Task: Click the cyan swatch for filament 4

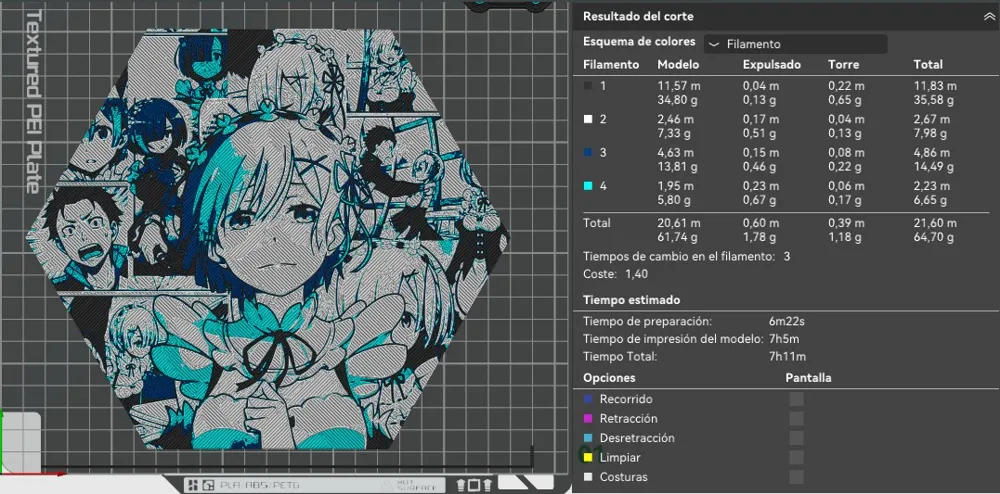Action: coord(588,186)
